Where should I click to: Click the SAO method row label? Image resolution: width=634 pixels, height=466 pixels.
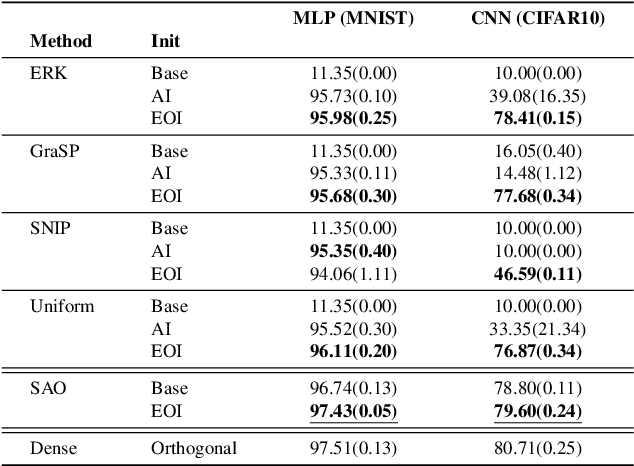pos(47,385)
